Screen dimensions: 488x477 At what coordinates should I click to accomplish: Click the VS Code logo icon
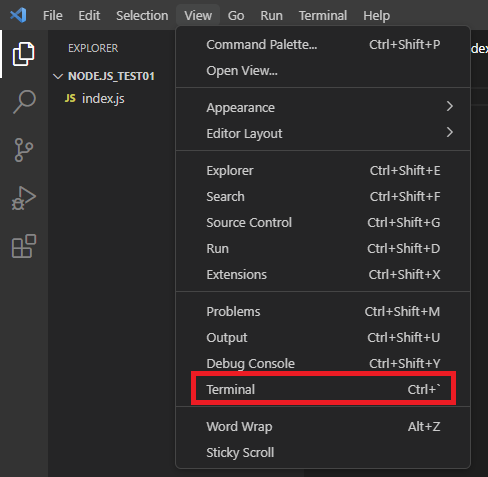(18, 15)
